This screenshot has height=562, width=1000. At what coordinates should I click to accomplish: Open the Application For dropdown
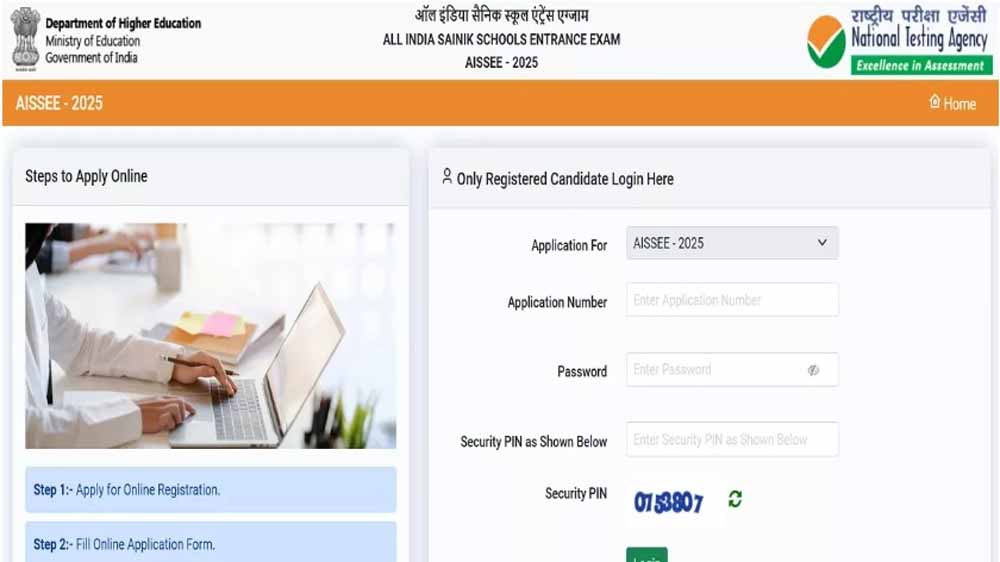(732, 243)
